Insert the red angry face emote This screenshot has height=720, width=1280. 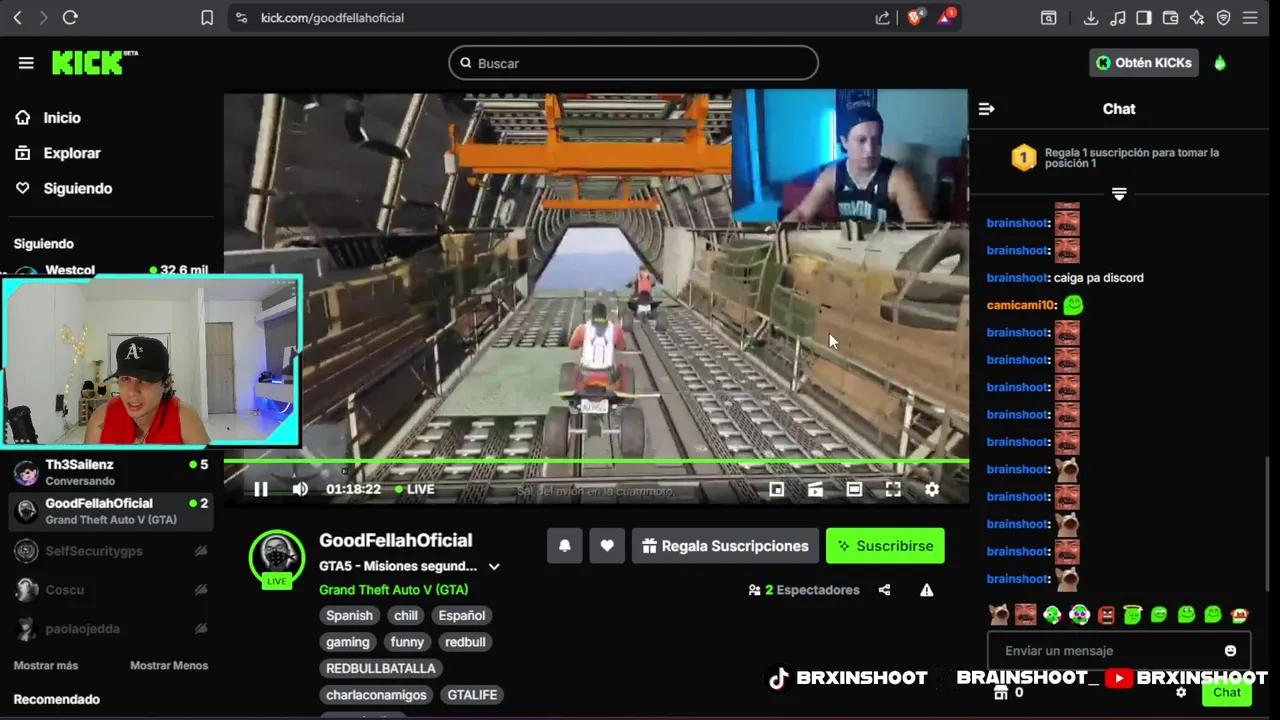[1106, 615]
